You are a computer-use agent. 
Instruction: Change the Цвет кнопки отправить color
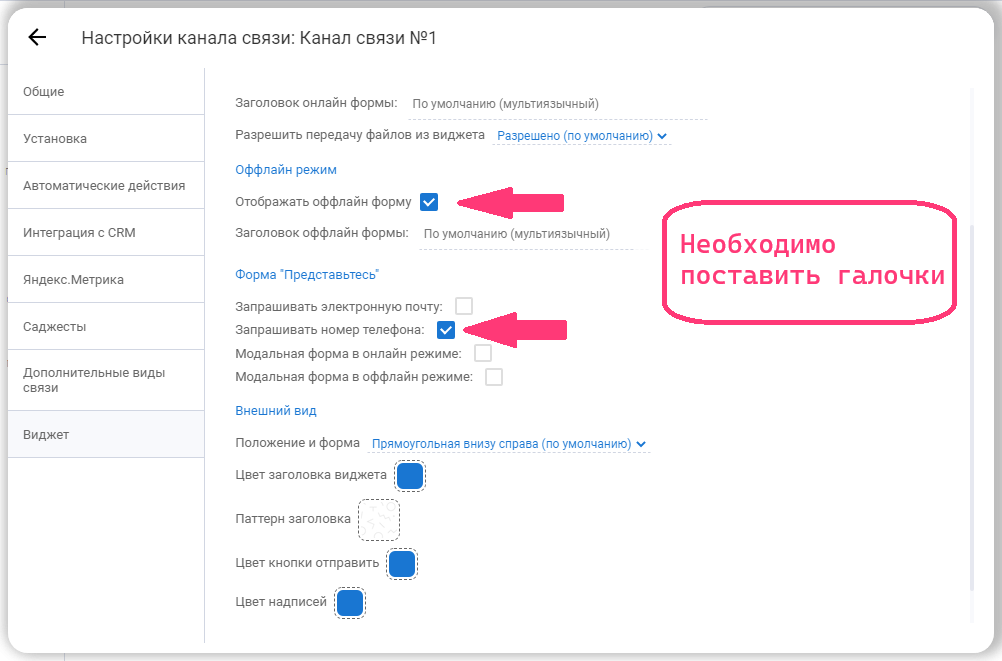pyautogui.click(x=402, y=564)
